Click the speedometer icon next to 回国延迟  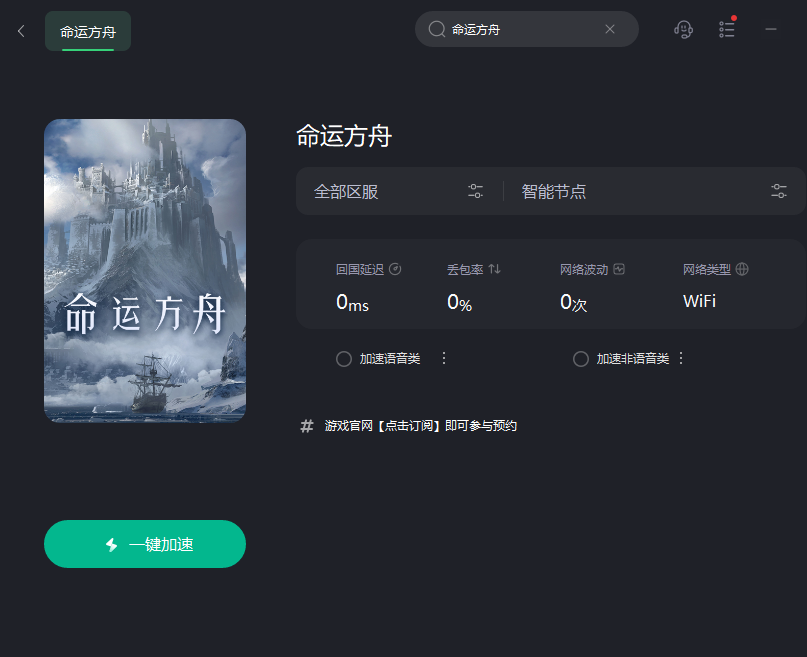coord(395,269)
